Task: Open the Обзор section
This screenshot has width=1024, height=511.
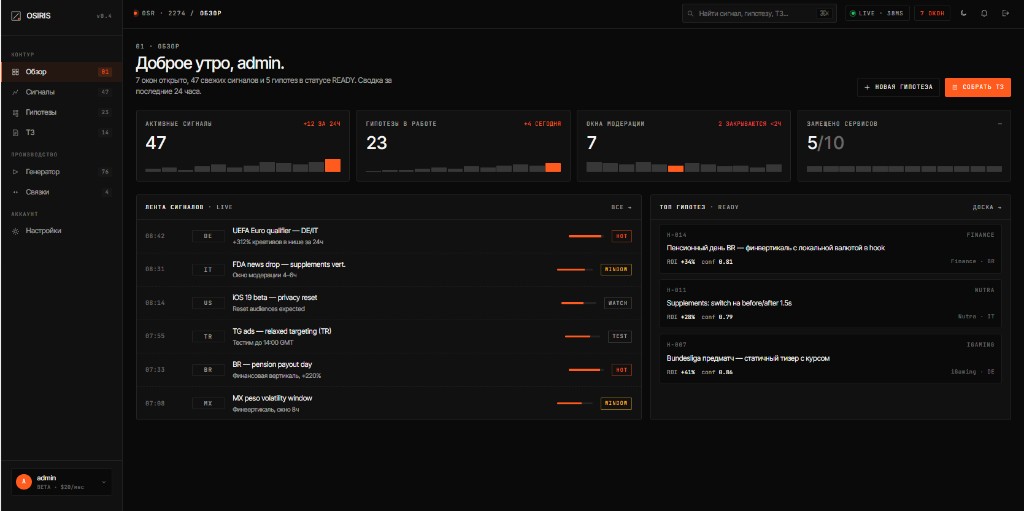Action: click(61, 72)
